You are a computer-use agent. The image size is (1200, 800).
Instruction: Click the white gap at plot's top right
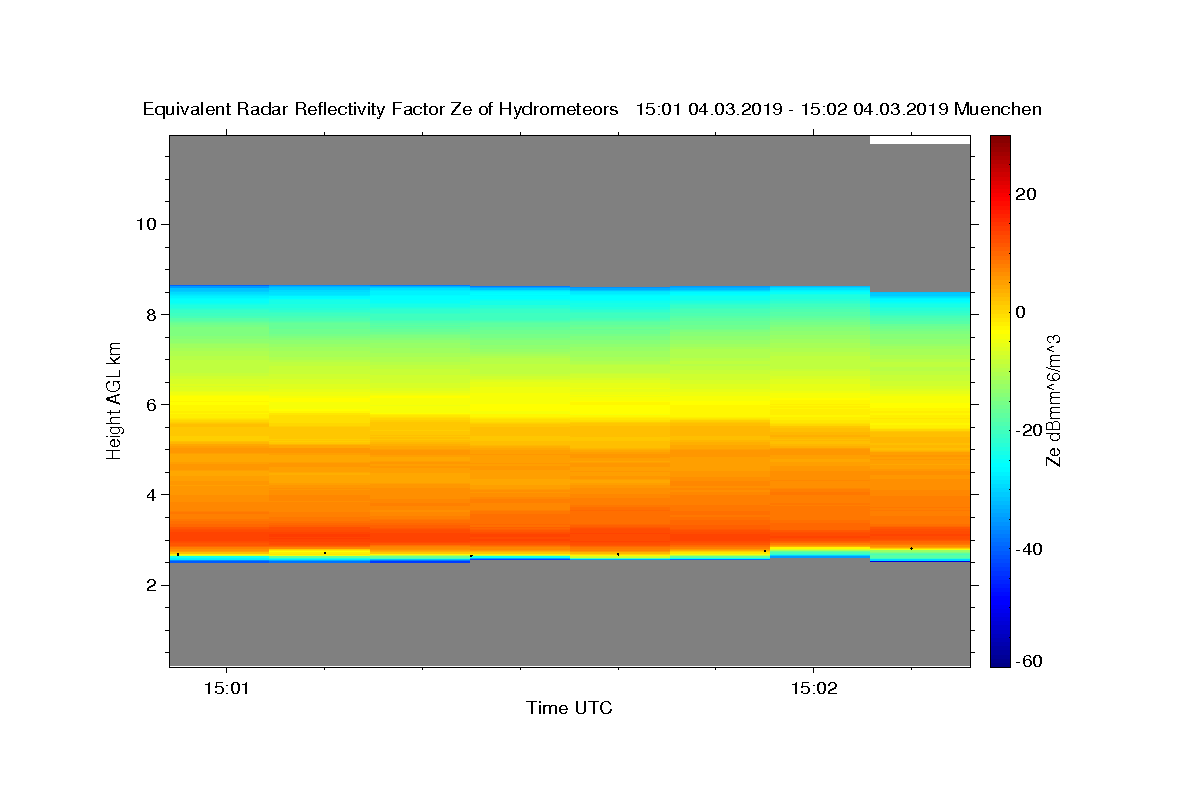point(920,140)
